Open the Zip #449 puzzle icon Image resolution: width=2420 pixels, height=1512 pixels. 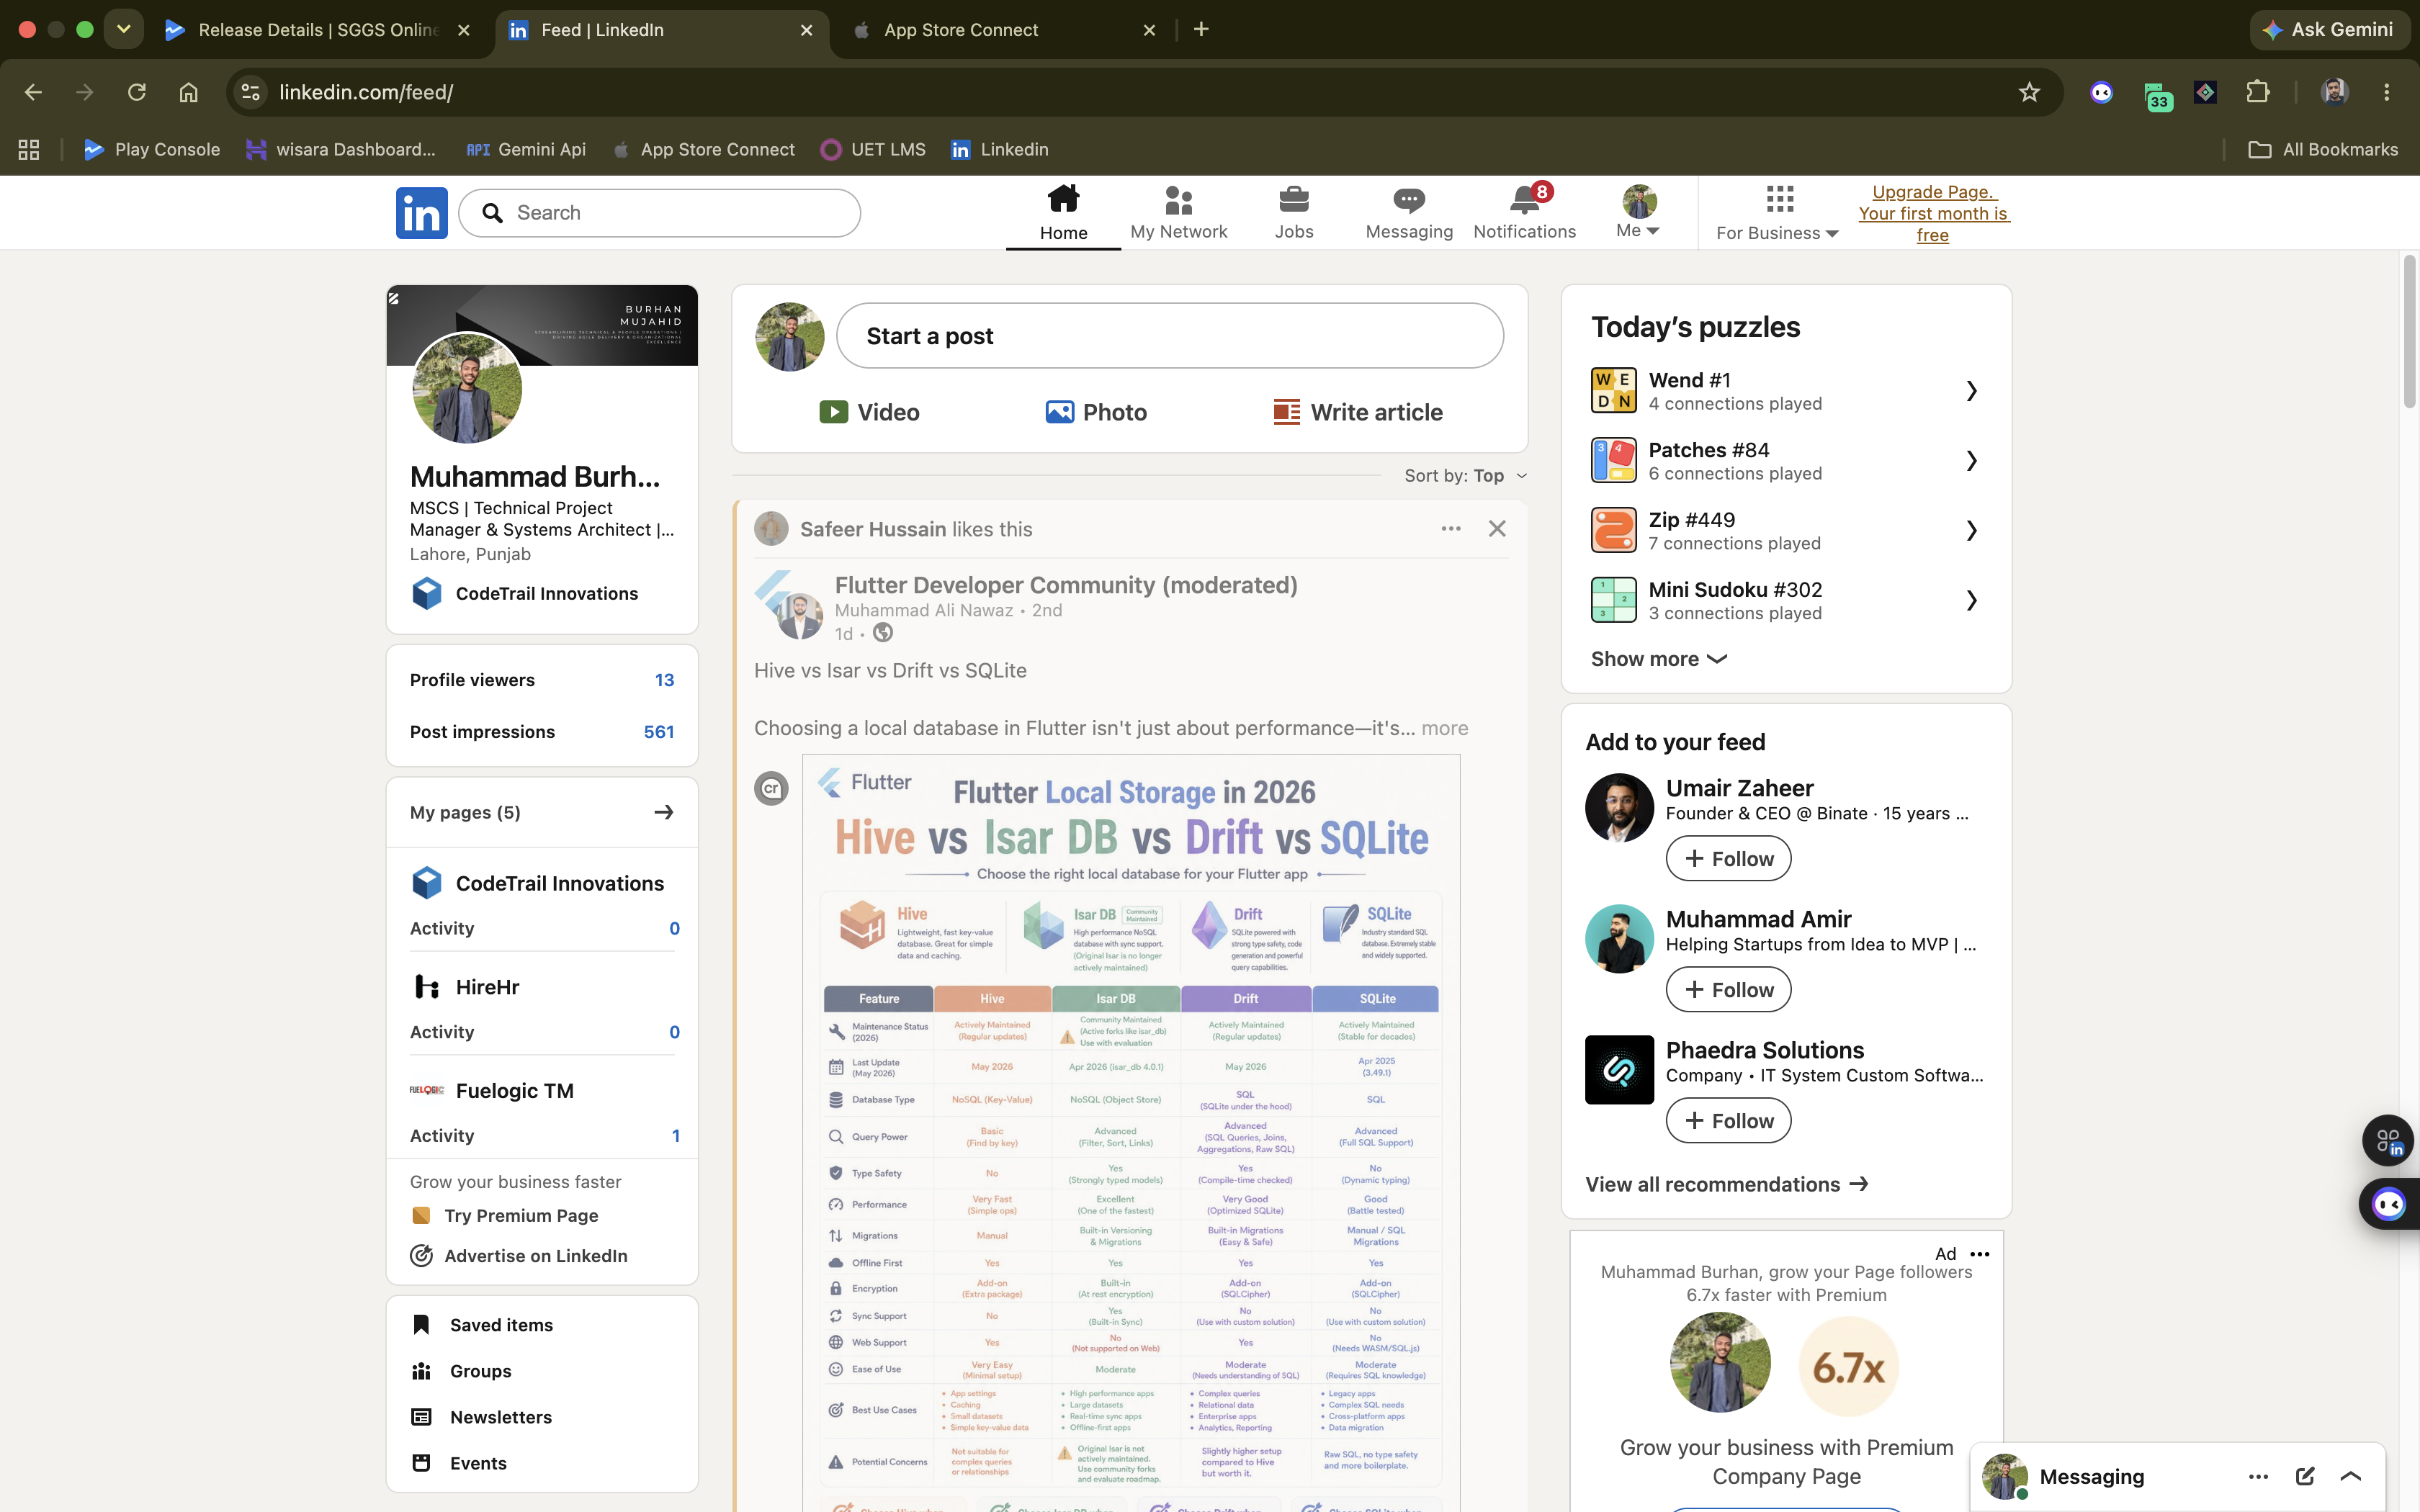[1613, 530]
